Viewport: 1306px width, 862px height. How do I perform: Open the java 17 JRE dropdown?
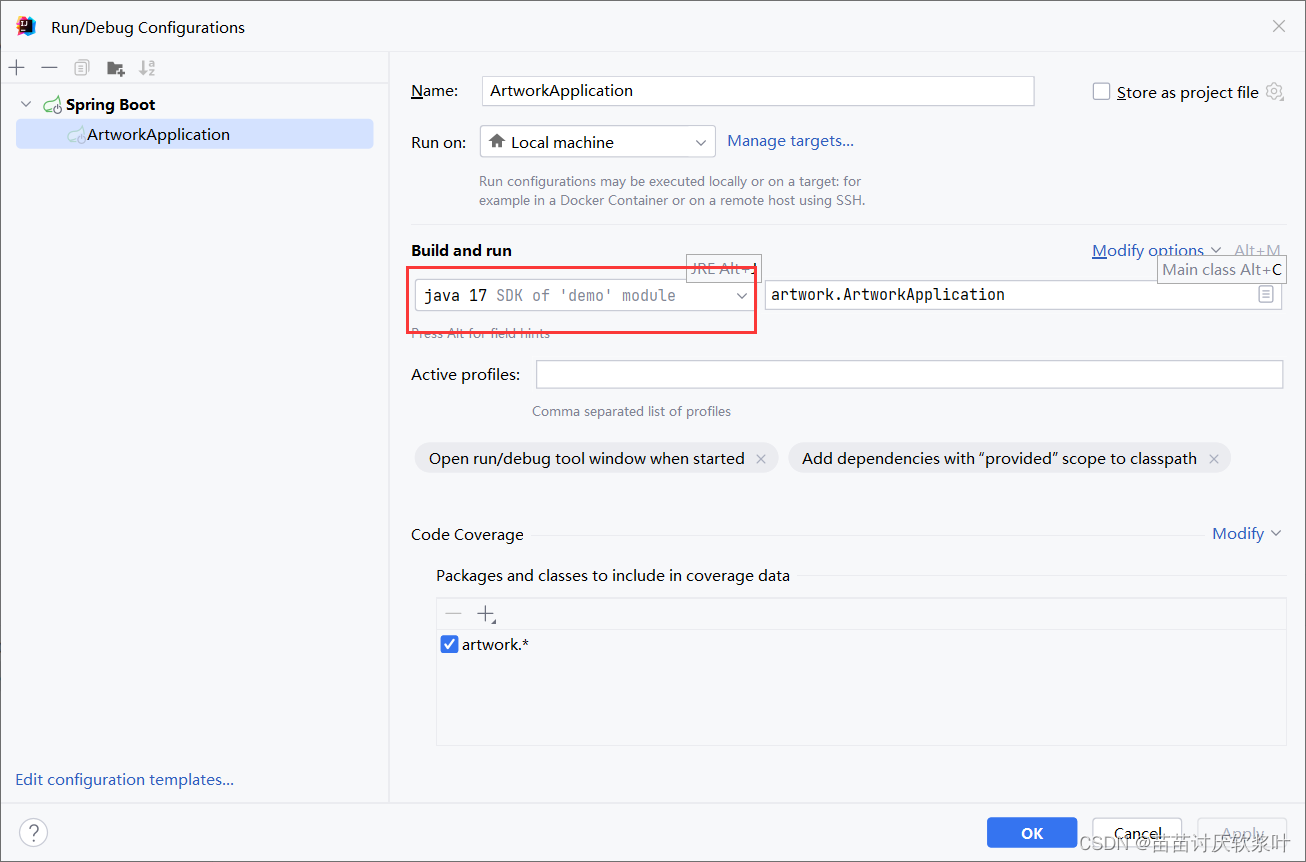tap(741, 295)
